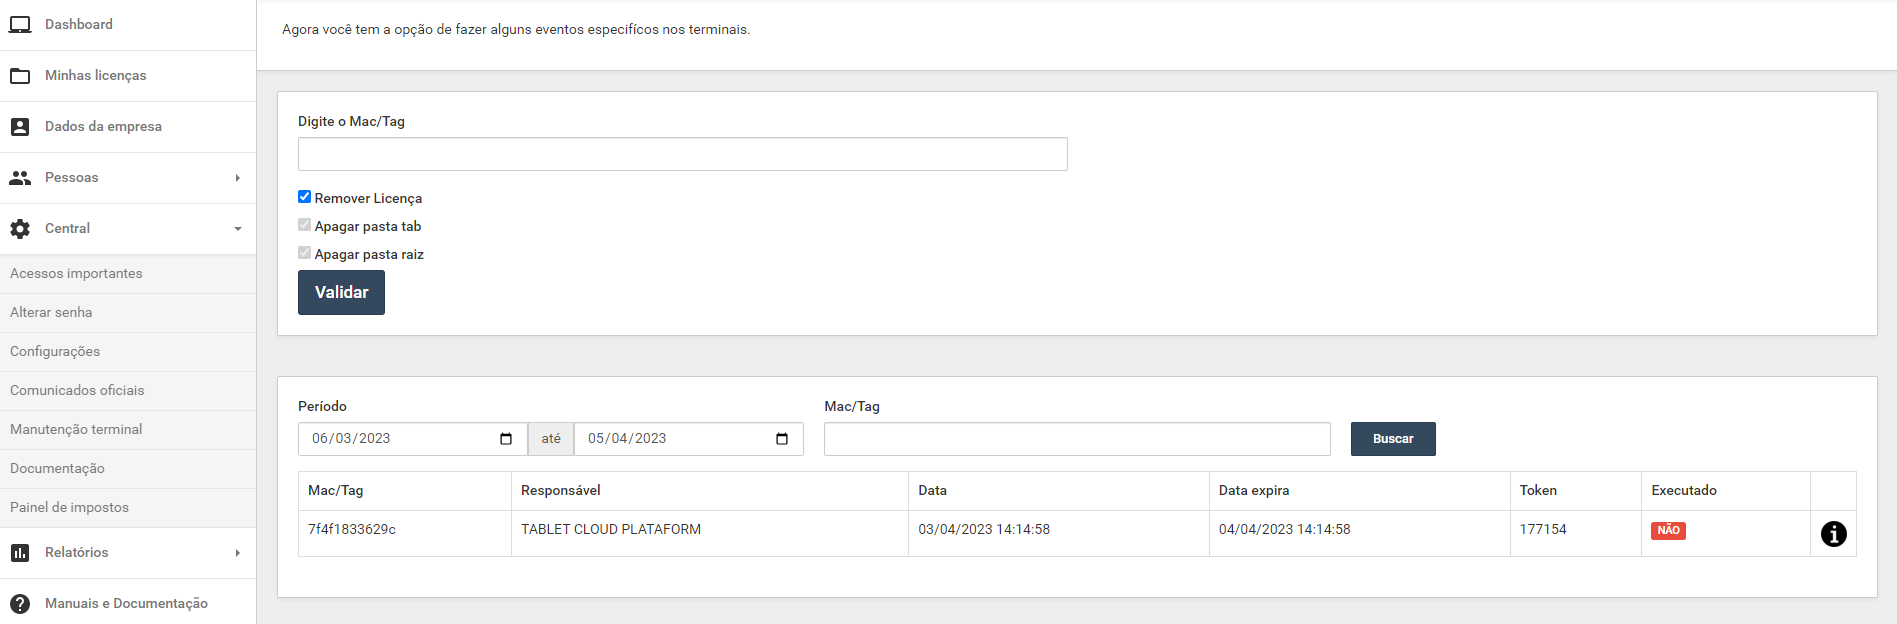Click the Dados da empresa badge icon
Screen dimensions: 1897x624
(x=20, y=127)
